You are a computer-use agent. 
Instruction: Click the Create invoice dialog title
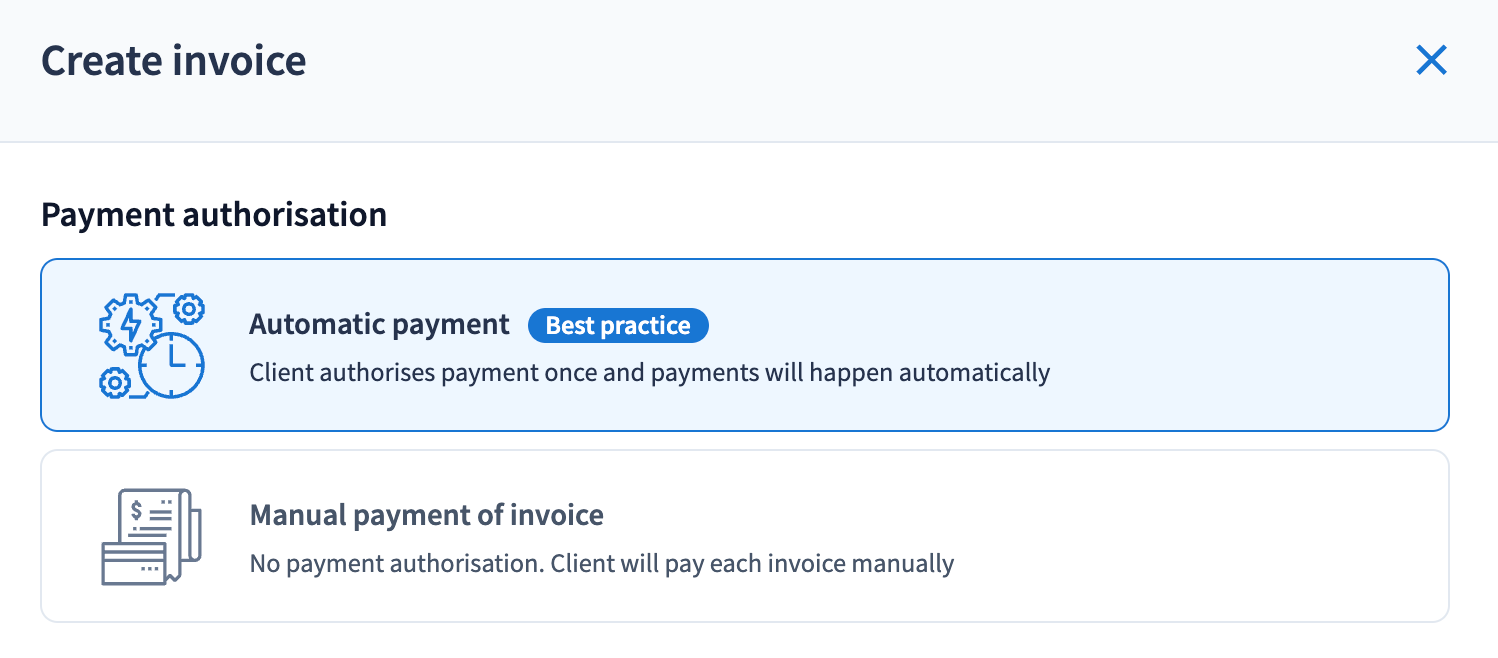173,61
